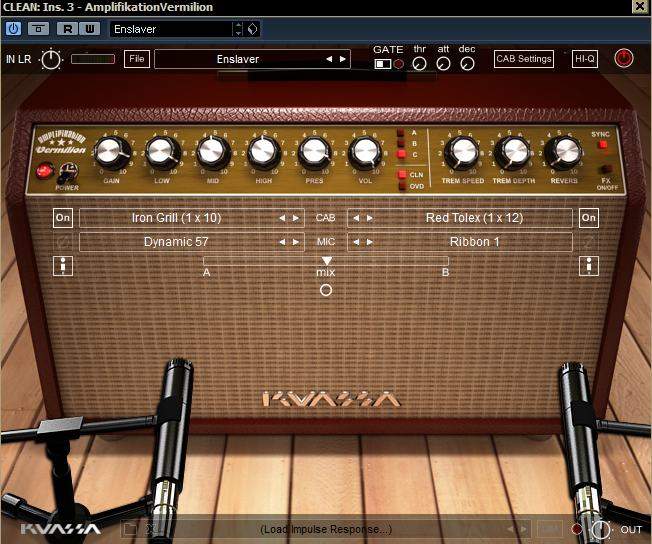
Task: Click the Read automation R button
Action: 67,29
